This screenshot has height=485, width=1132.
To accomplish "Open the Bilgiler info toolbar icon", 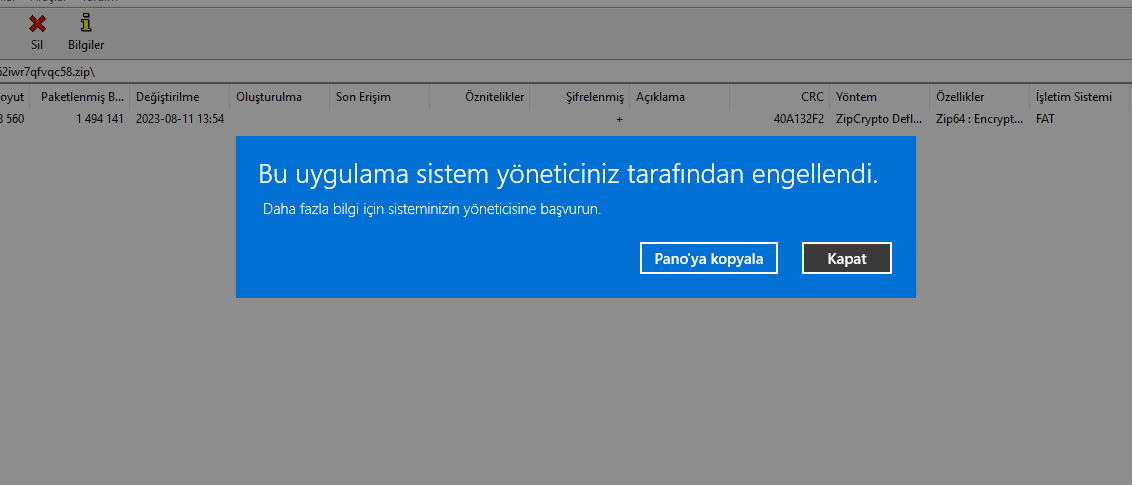I will (86, 25).
